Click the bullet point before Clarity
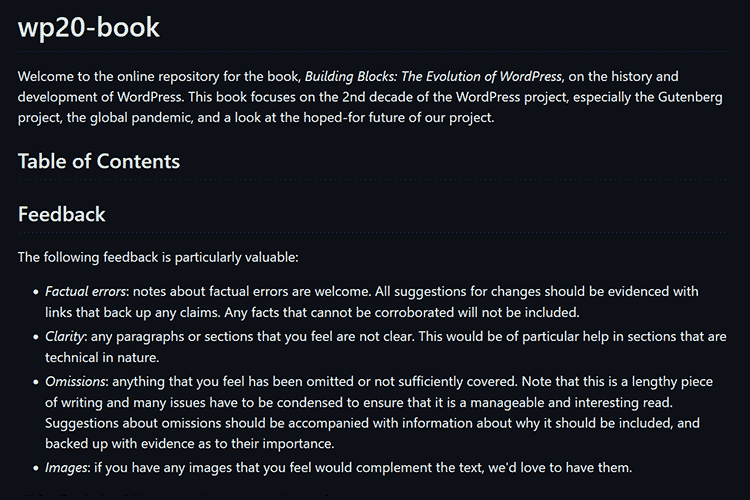The image size is (750, 500). [x=34, y=337]
